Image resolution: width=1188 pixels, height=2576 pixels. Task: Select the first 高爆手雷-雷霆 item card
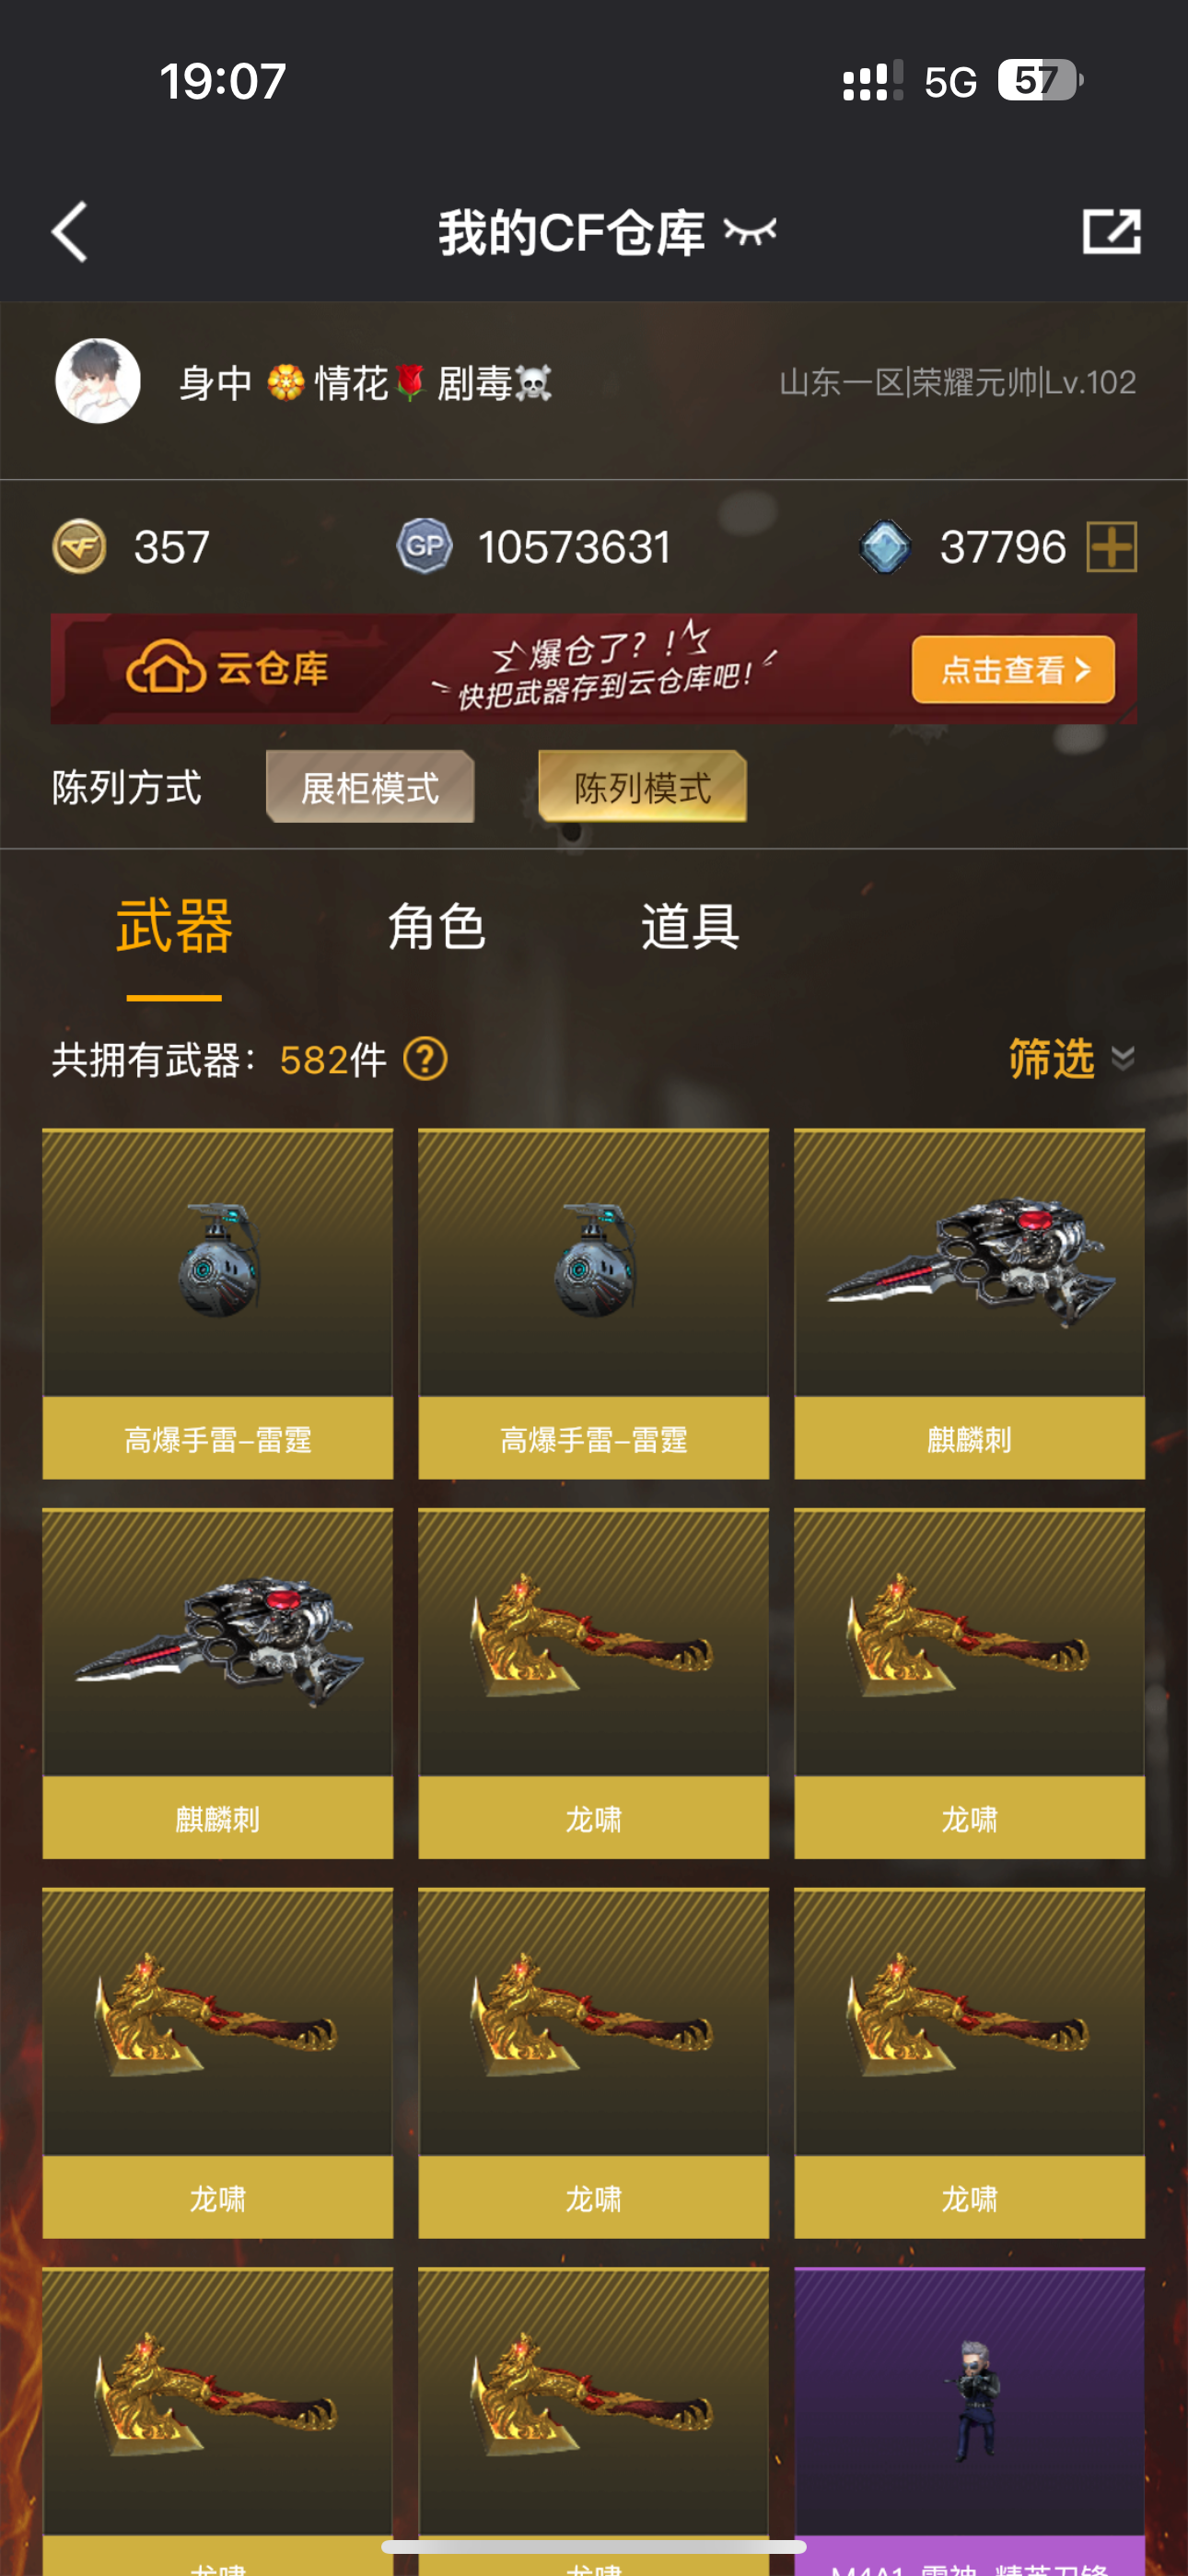click(218, 1304)
